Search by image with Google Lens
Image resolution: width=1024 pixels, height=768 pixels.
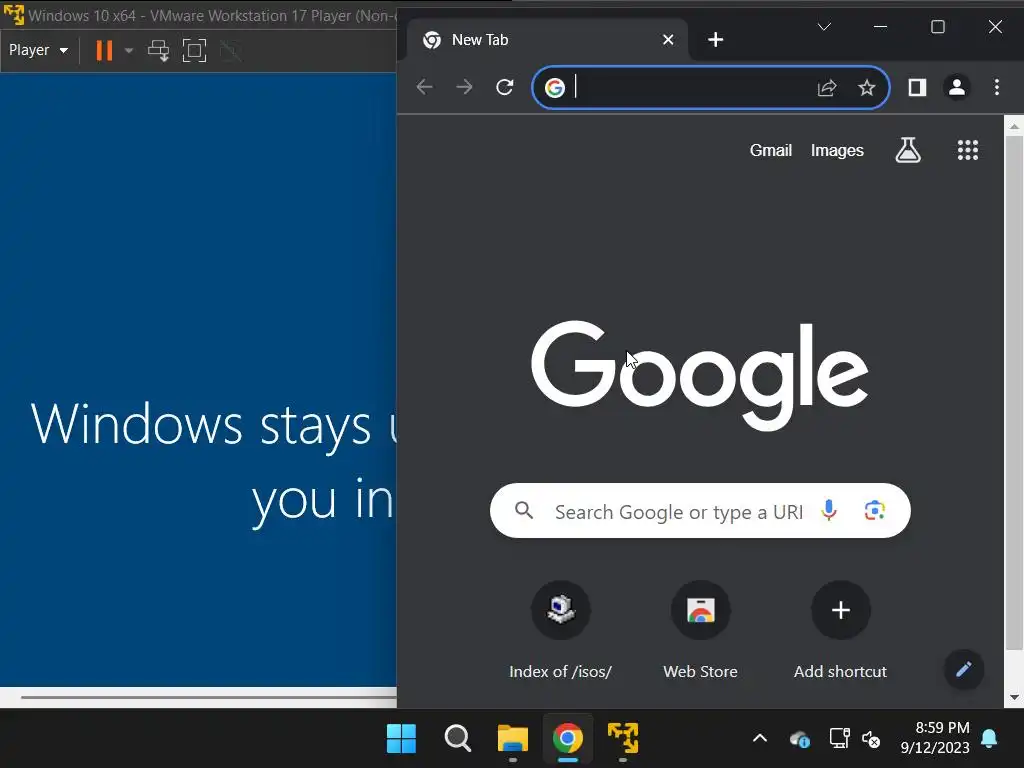point(874,510)
